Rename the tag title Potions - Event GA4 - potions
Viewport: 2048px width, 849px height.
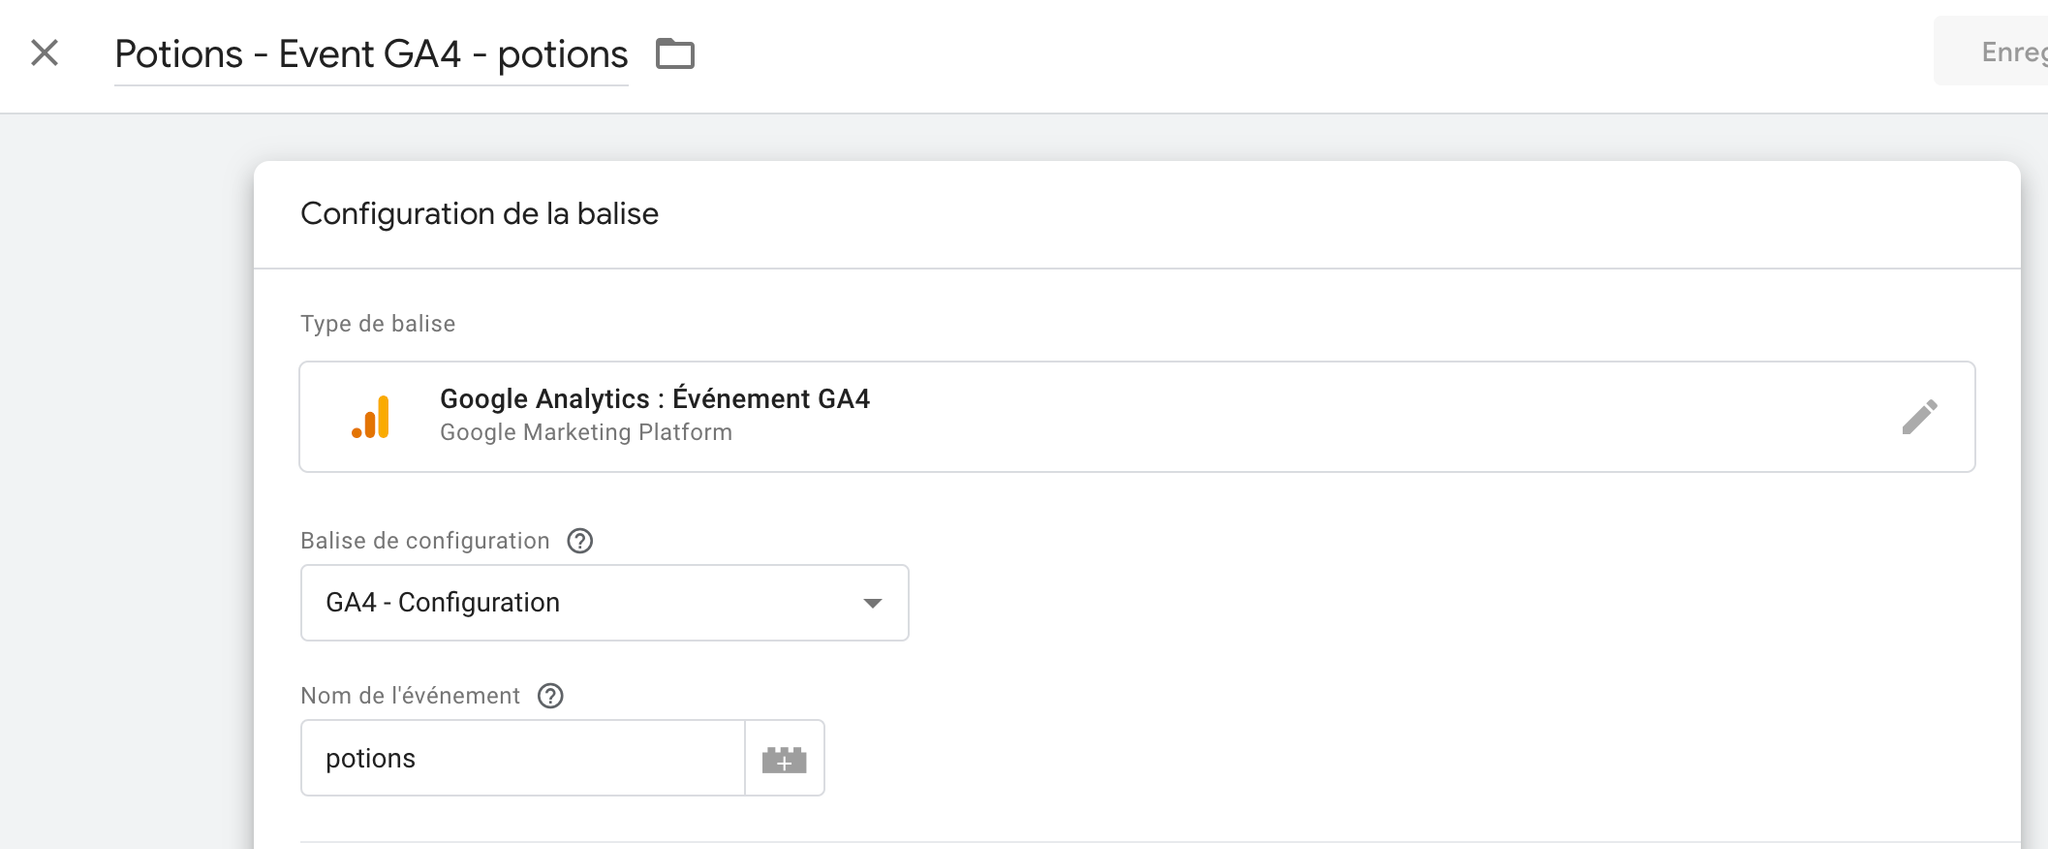pyautogui.click(x=371, y=54)
